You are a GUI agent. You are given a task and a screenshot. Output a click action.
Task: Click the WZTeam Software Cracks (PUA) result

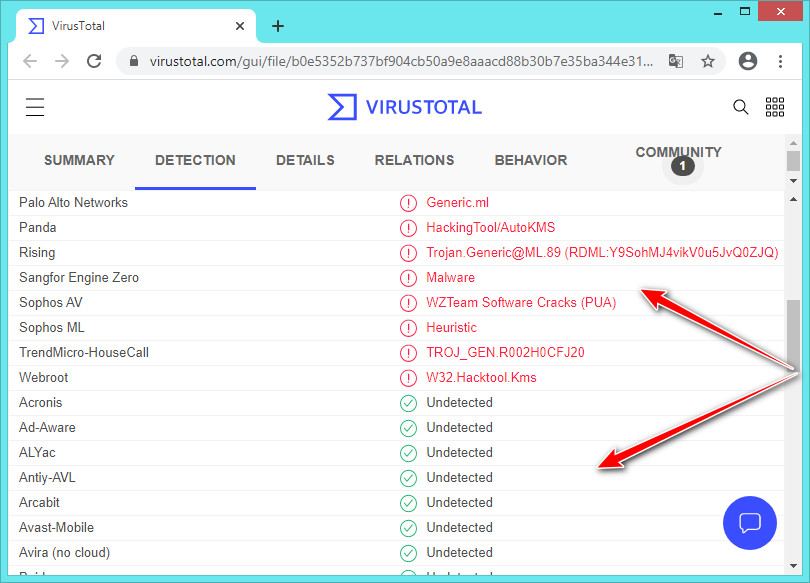(521, 303)
